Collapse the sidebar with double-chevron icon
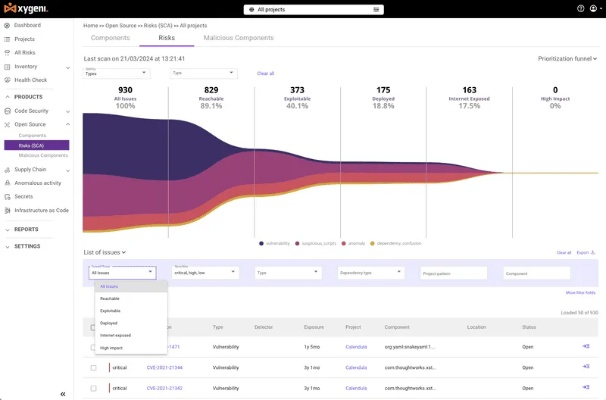 click(x=63, y=393)
